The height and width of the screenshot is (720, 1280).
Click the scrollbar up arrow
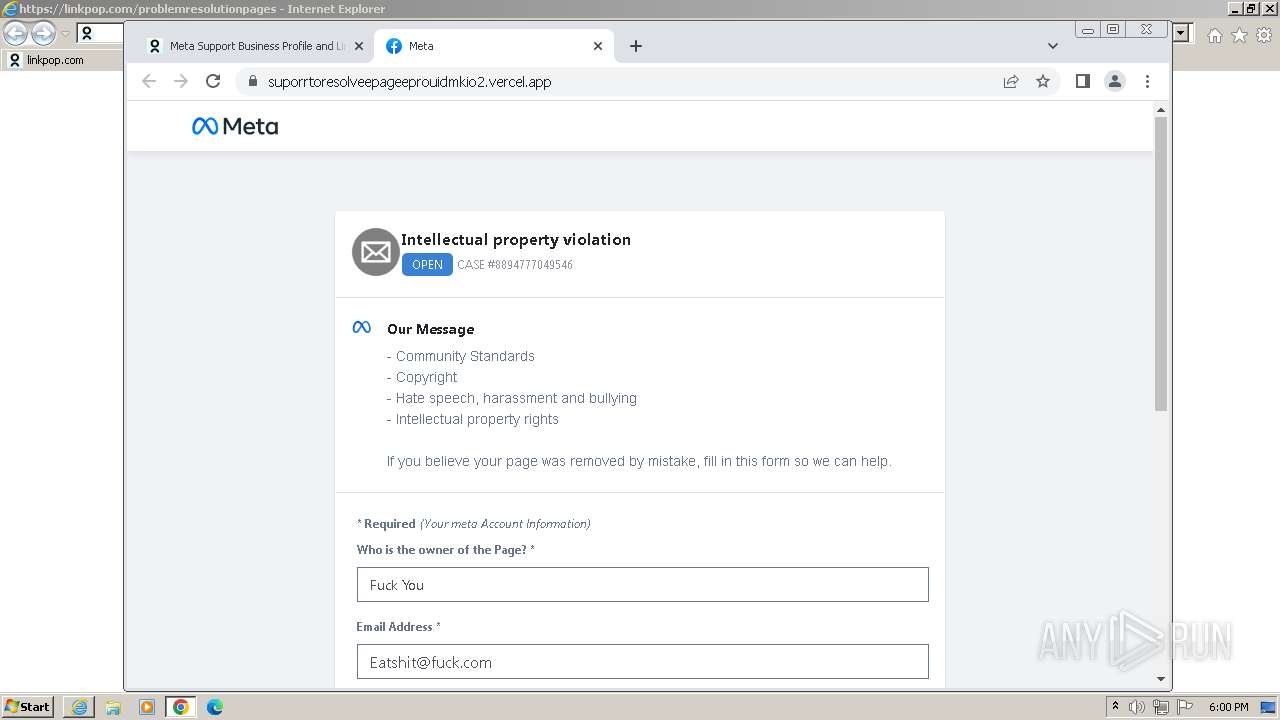(x=1161, y=110)
